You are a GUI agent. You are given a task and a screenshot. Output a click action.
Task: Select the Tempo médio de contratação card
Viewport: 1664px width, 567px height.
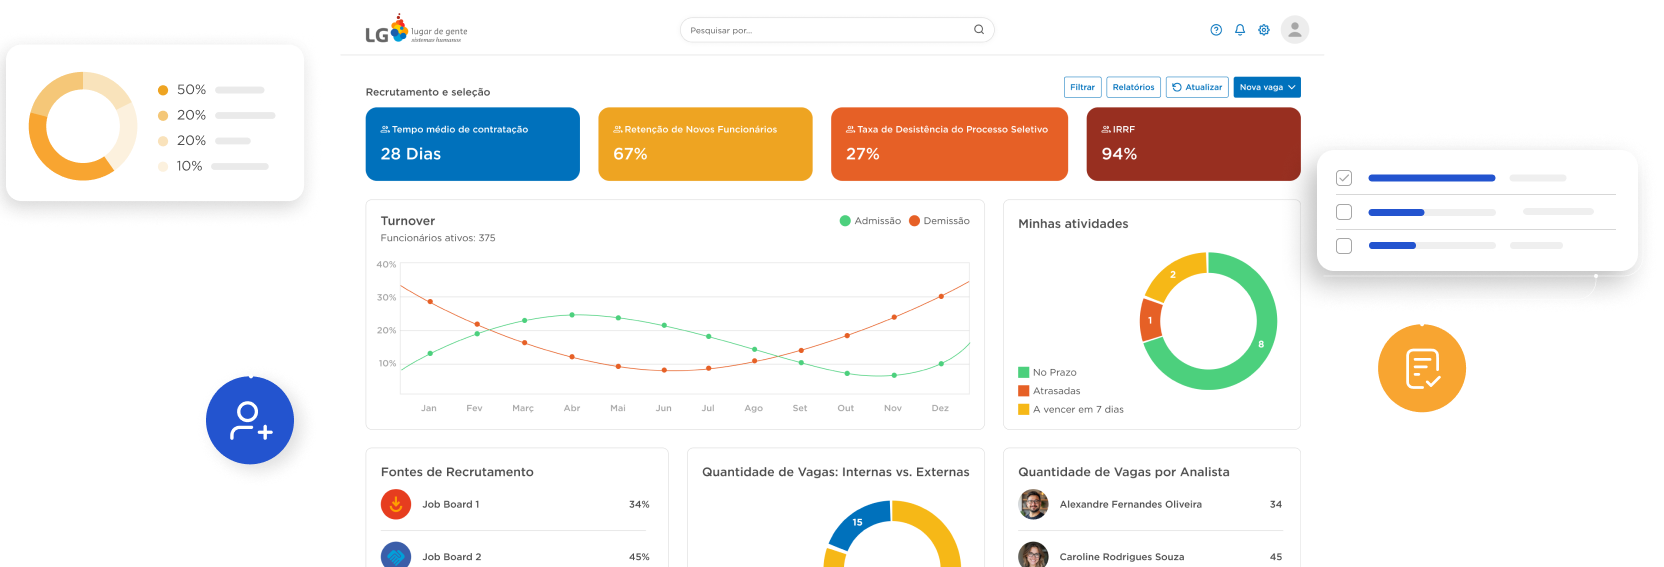tap(473, 144)
